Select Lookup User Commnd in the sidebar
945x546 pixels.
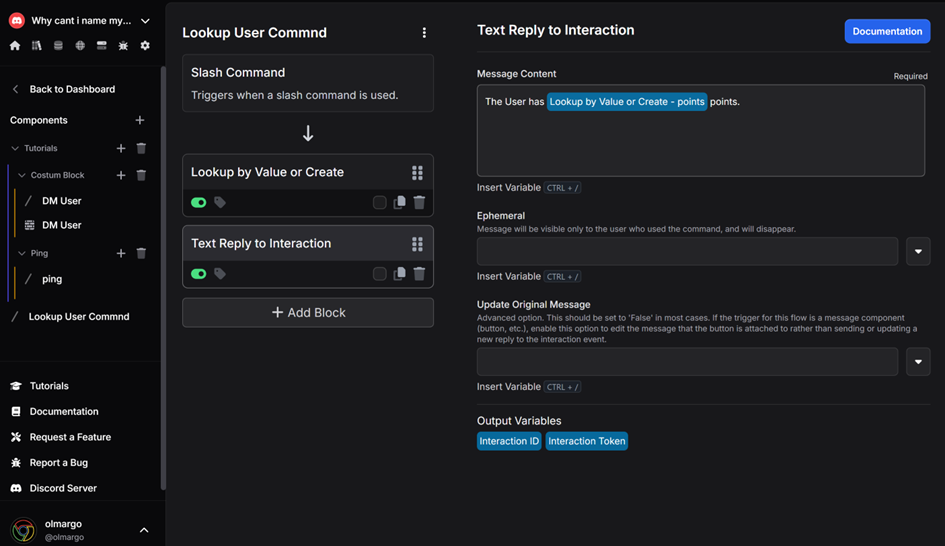point(79,316)
